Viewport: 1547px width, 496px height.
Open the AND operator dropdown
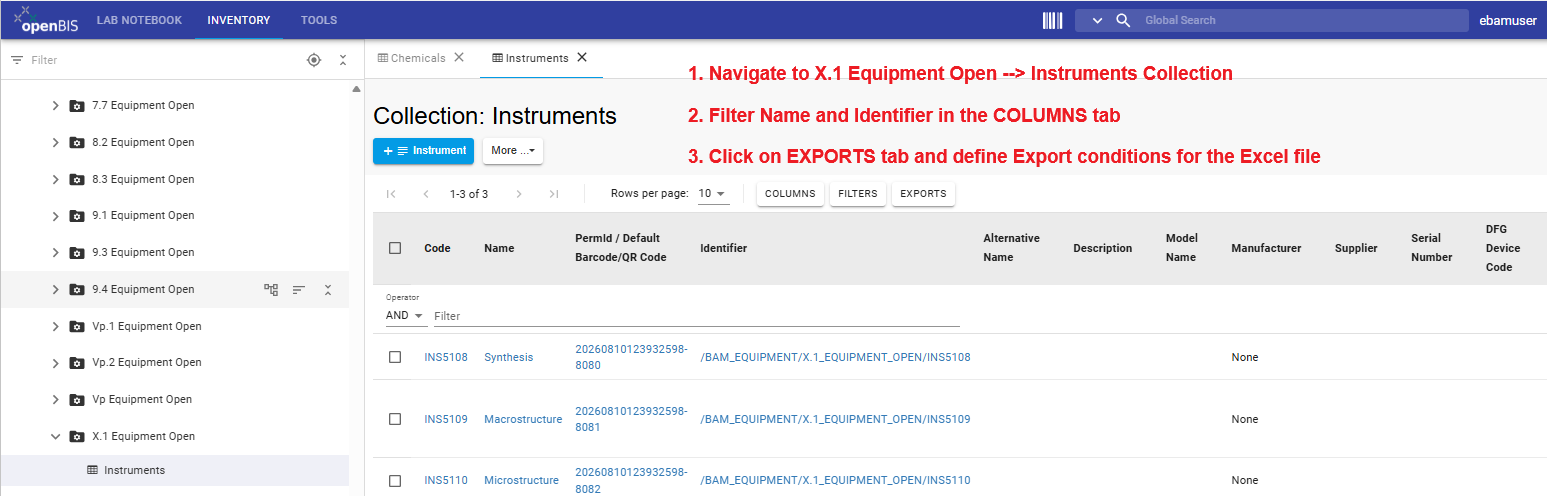tap(405, 315)
